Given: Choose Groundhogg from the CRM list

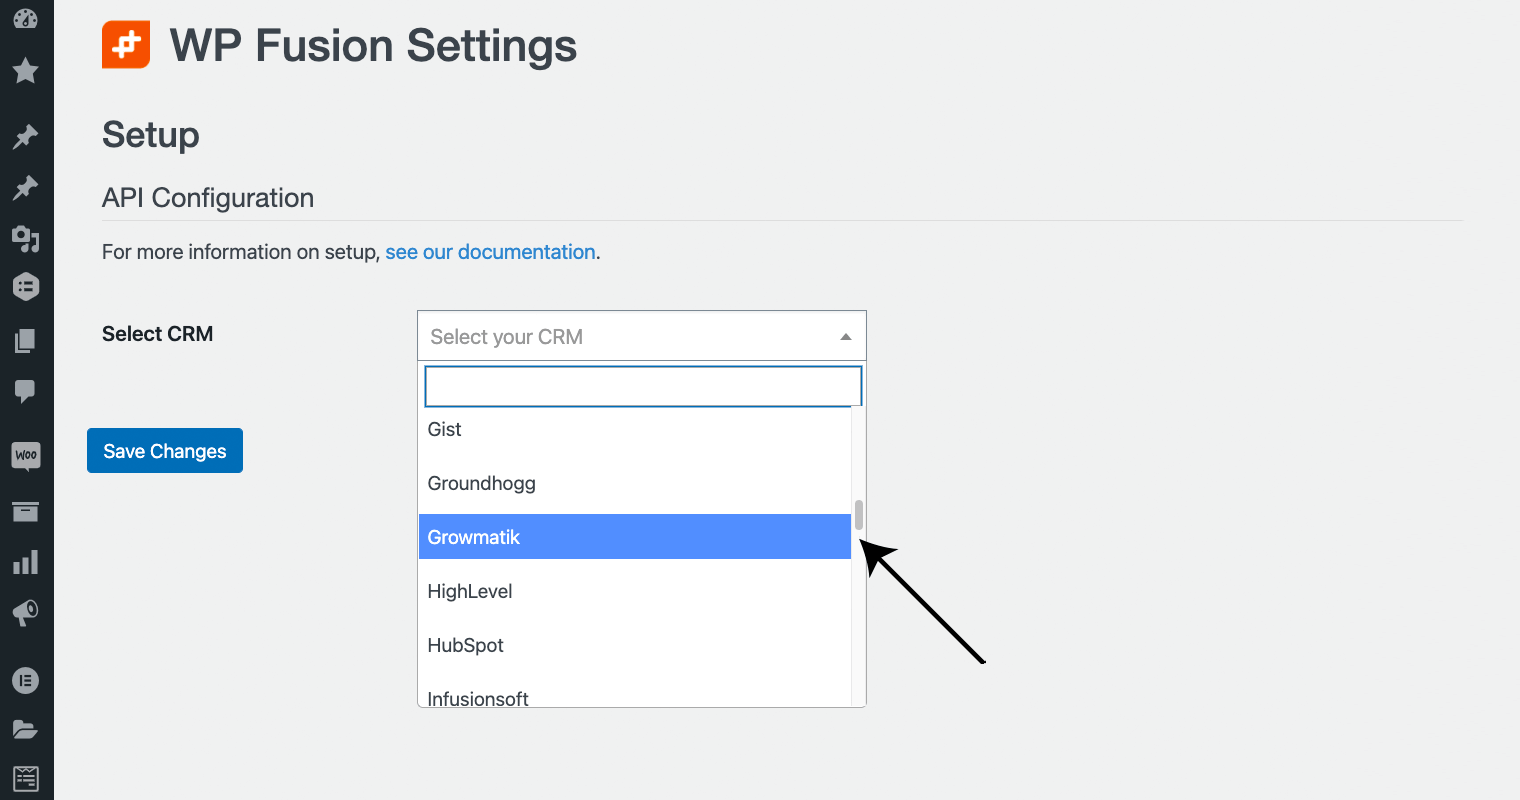Looking at the screenshot, I should click(x=635, y=483).
